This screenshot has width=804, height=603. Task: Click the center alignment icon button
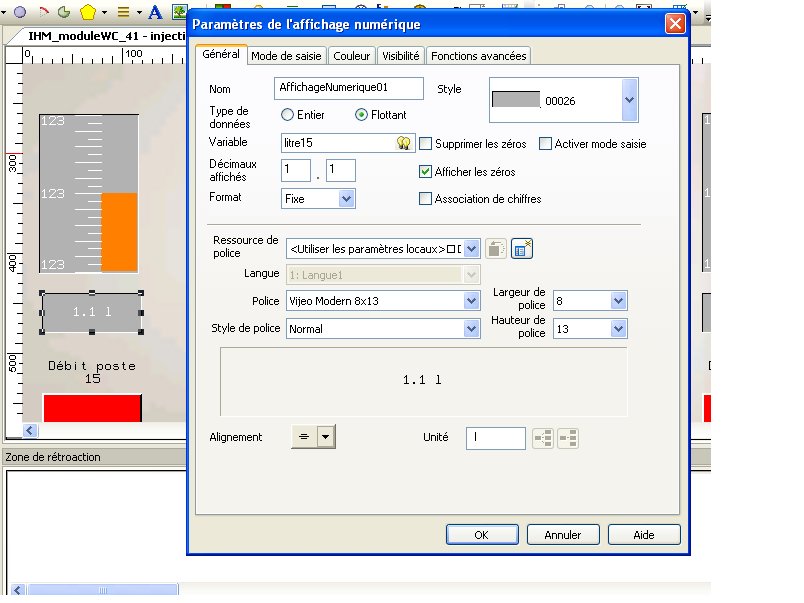click(303, 436)
